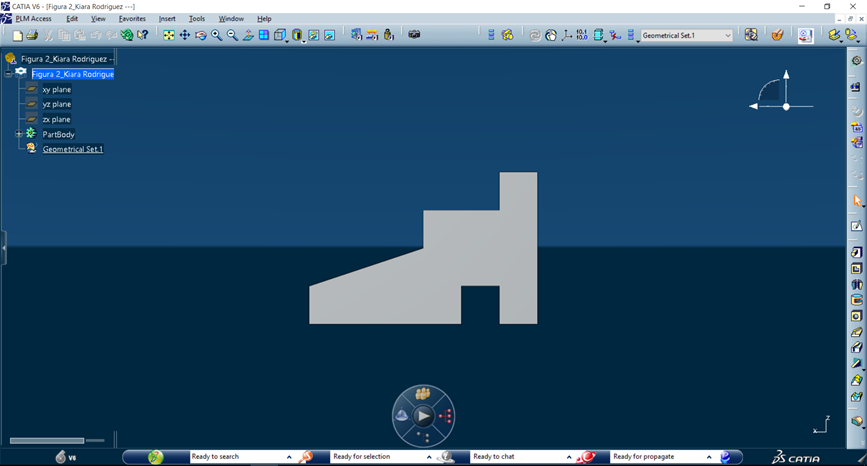Select the xy plane in tree
Image resolution: width=867 pixels, height=466 pixels.
(x=56, y=89)
